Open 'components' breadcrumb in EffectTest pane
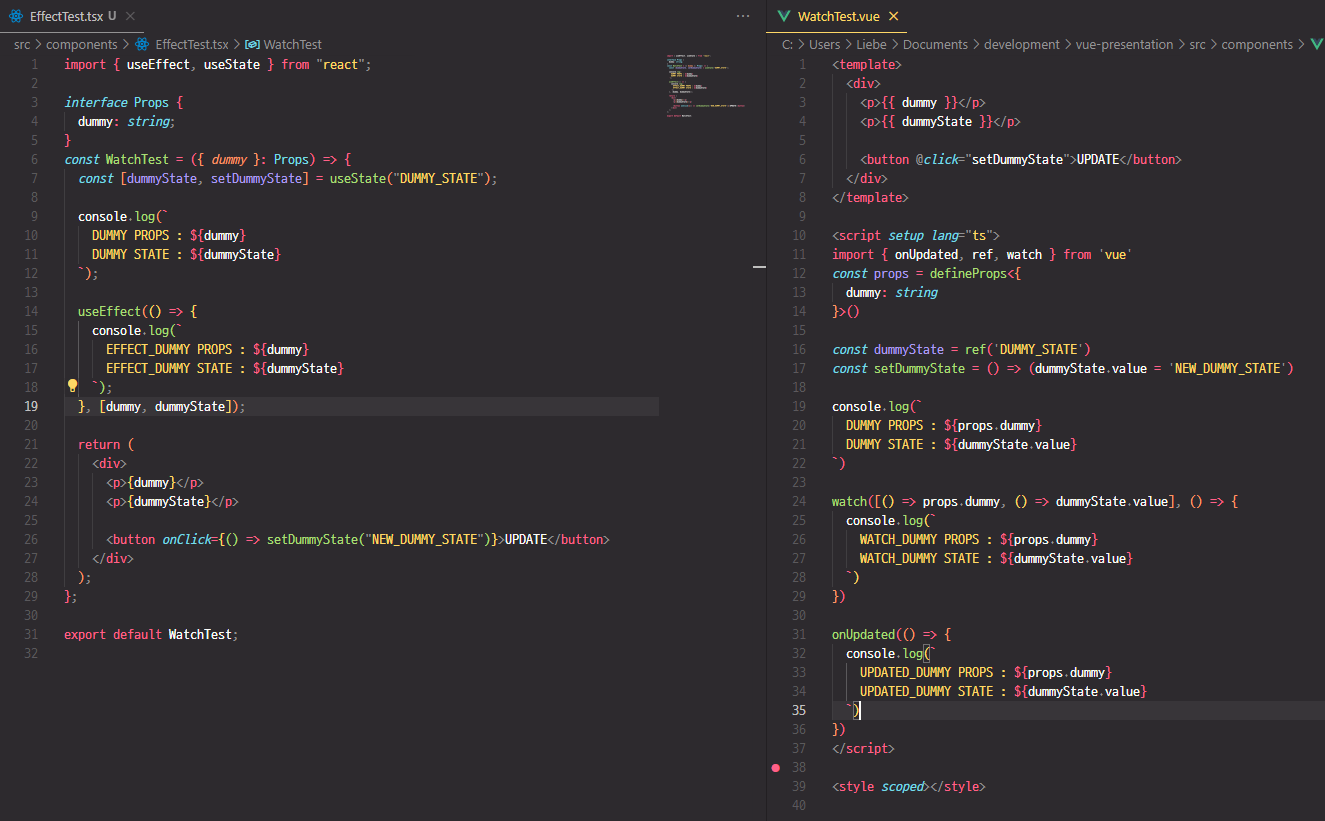Screen dimensions: 1325x821 (x=82, y=44)
